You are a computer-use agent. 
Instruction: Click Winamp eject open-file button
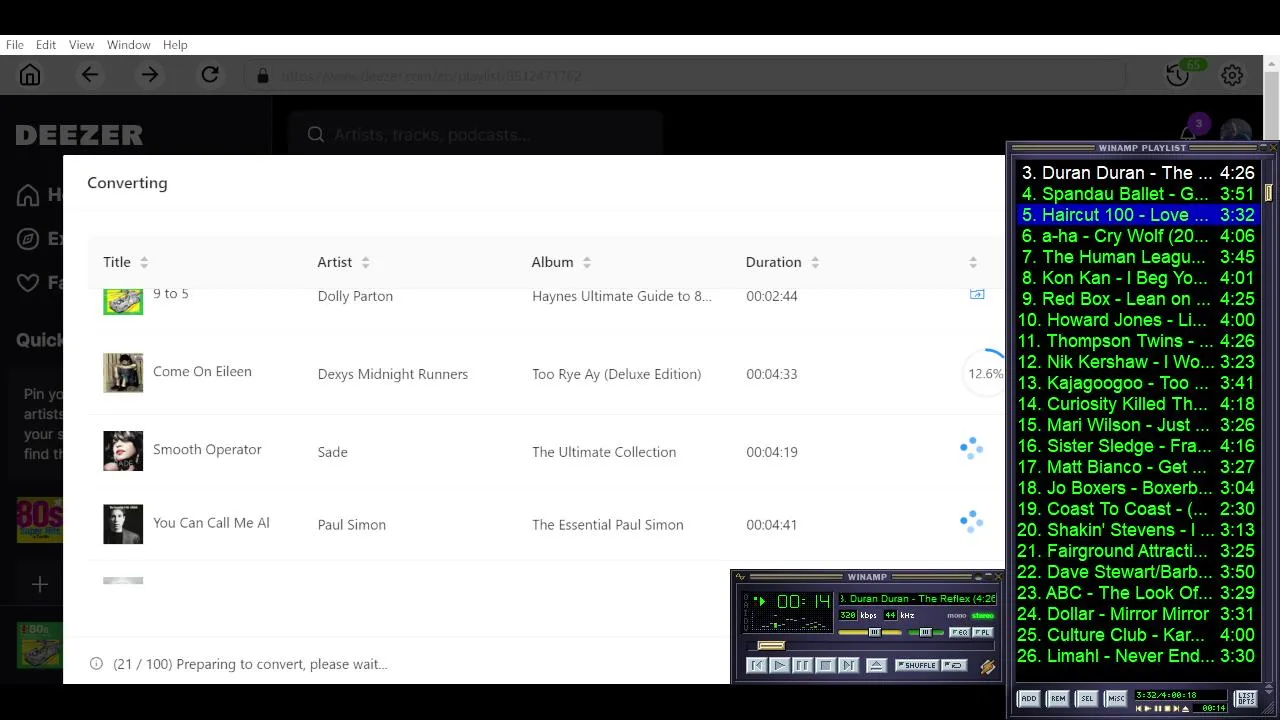(x=876, y=665)
